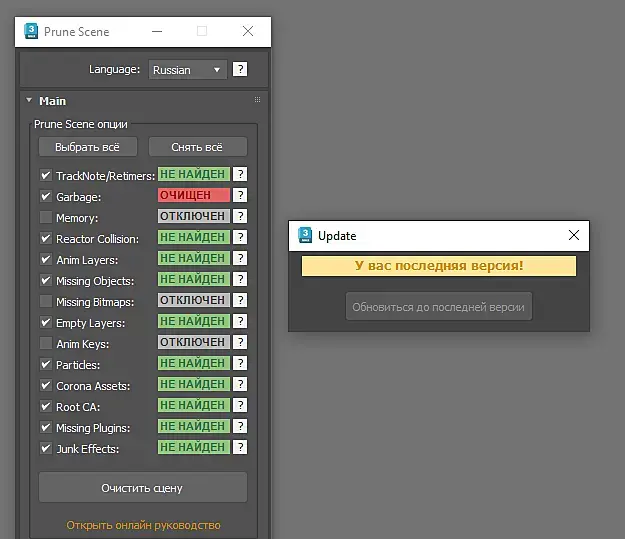Click the Main rollout grip dots
The height and width of the screenshot is (539, 625).
(x=257, y=100)
